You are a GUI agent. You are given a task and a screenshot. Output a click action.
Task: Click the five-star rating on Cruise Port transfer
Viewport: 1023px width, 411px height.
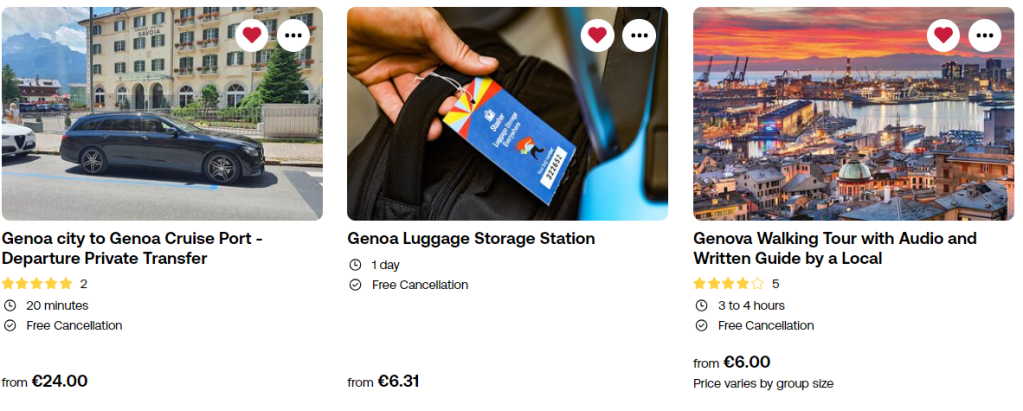(x=38, y=284)
